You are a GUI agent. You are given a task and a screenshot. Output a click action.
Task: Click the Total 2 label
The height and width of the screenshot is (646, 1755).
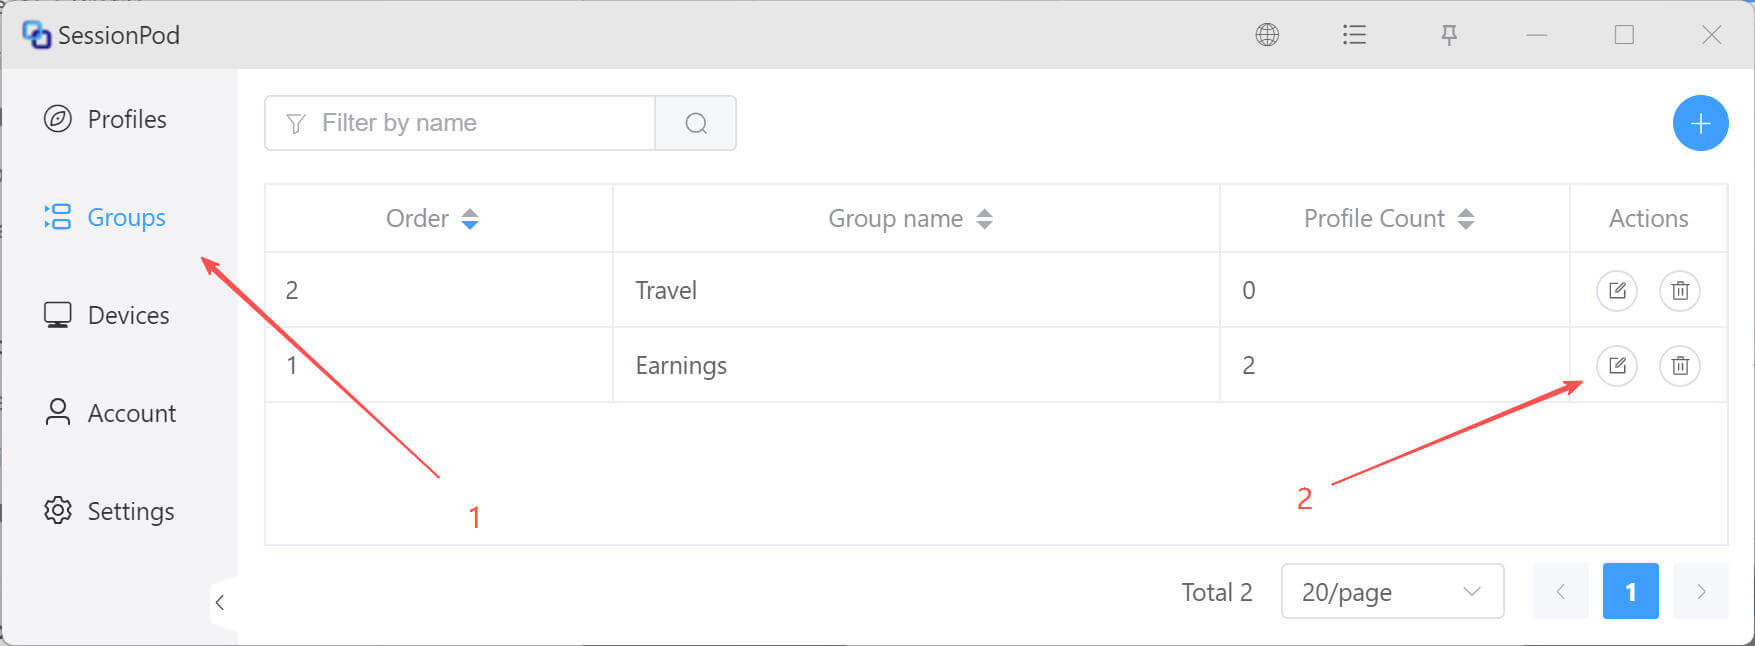pos(1217,592)
